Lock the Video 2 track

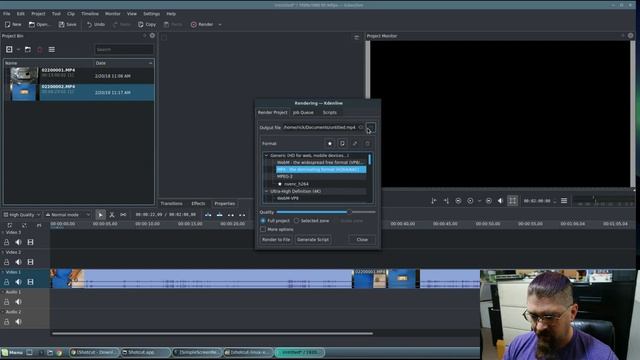pyautogui.click(x=7, y=262)
